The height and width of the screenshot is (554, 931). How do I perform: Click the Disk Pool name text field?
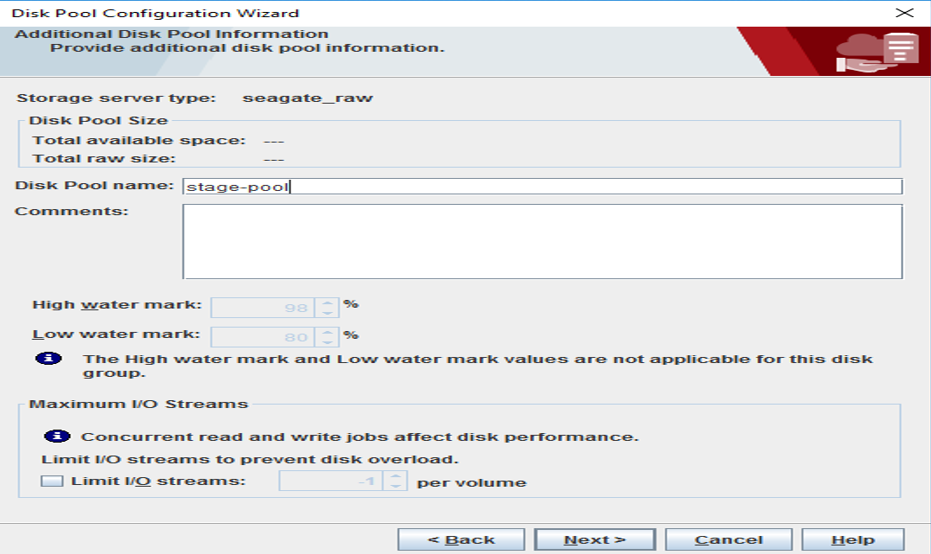540,186
